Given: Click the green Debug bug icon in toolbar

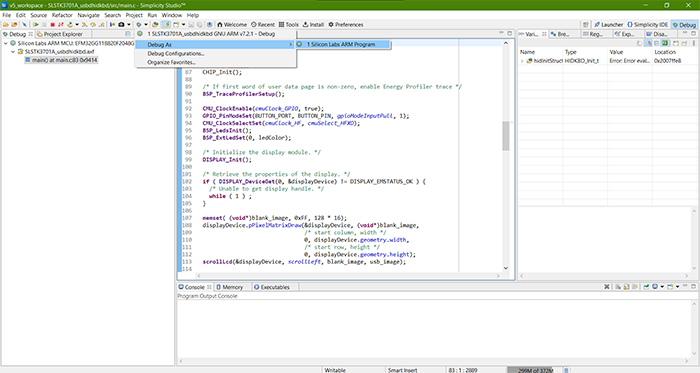Looking at the screenshot, I should coord(139,25).
